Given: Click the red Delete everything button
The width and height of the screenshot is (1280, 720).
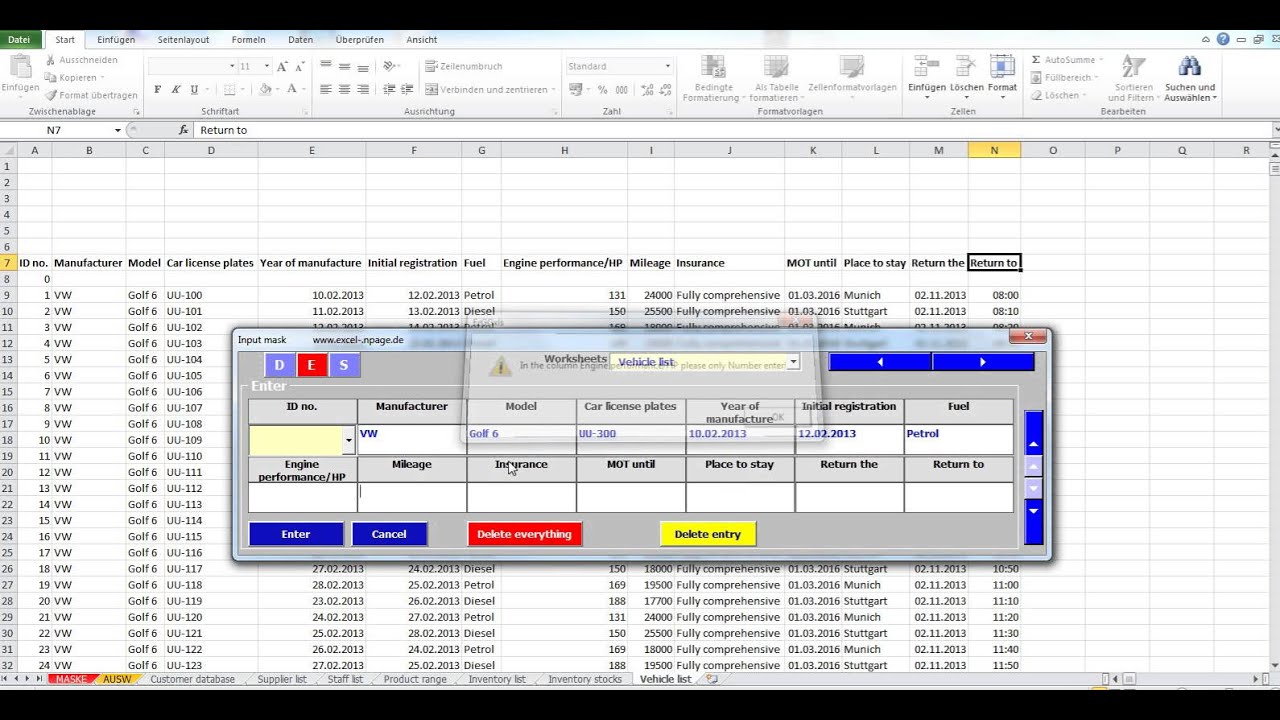Looking at the screenshot, I should (524, 534).
